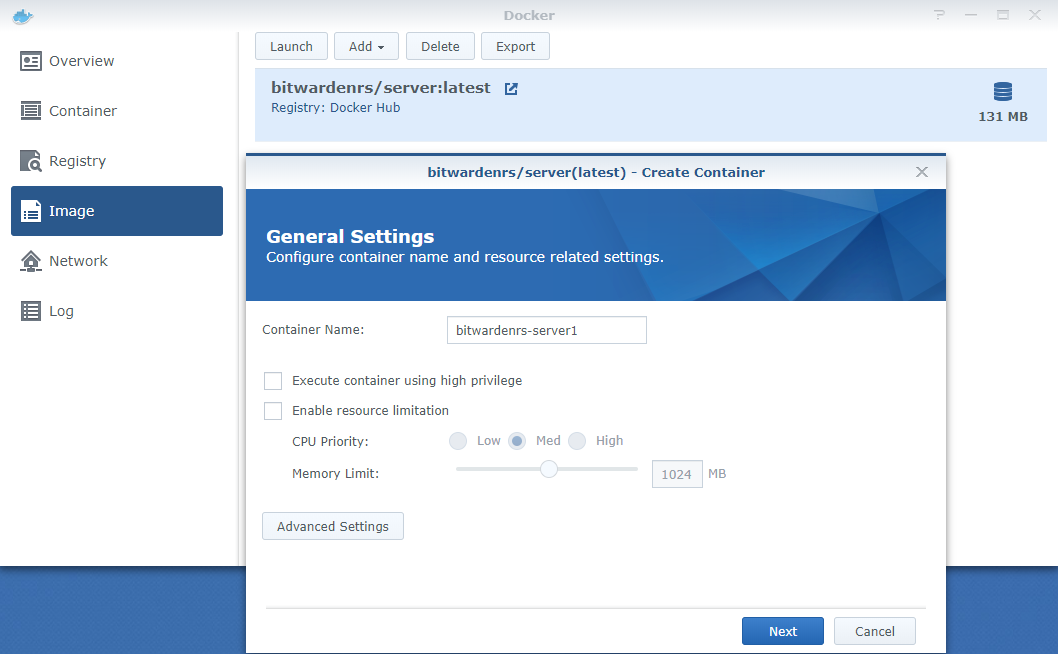Viewport: 1058px width, 654px height.
Task: Click the Log list icon
Action: tap(30, 311)
